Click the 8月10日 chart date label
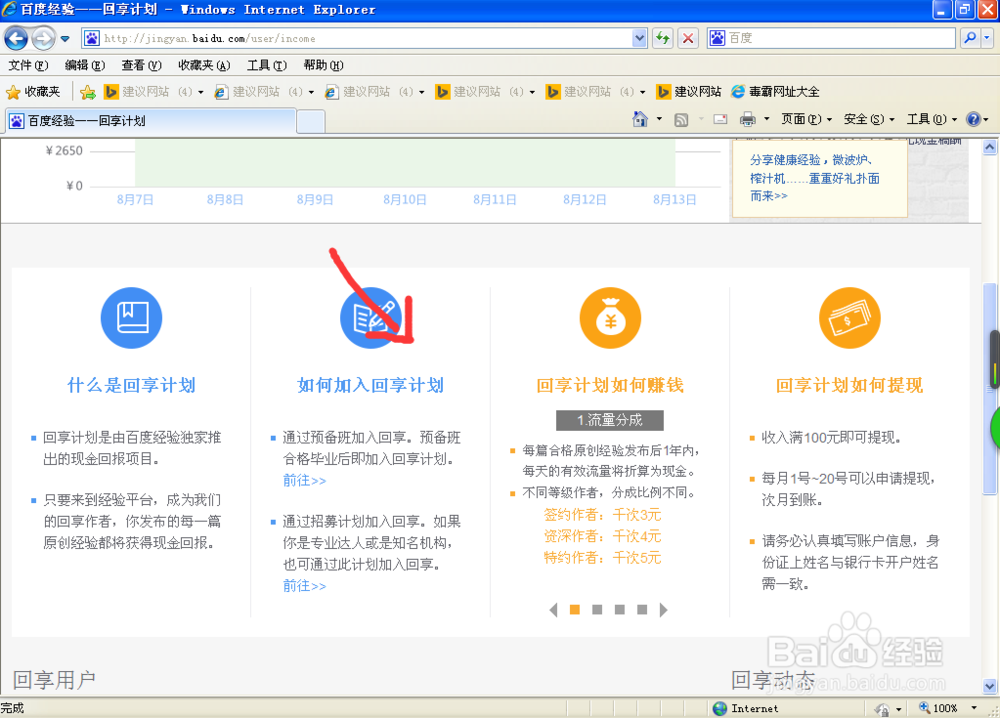The width and height of the screenshot is (1000, 718). pyautogui.click(x=405, y=200)
